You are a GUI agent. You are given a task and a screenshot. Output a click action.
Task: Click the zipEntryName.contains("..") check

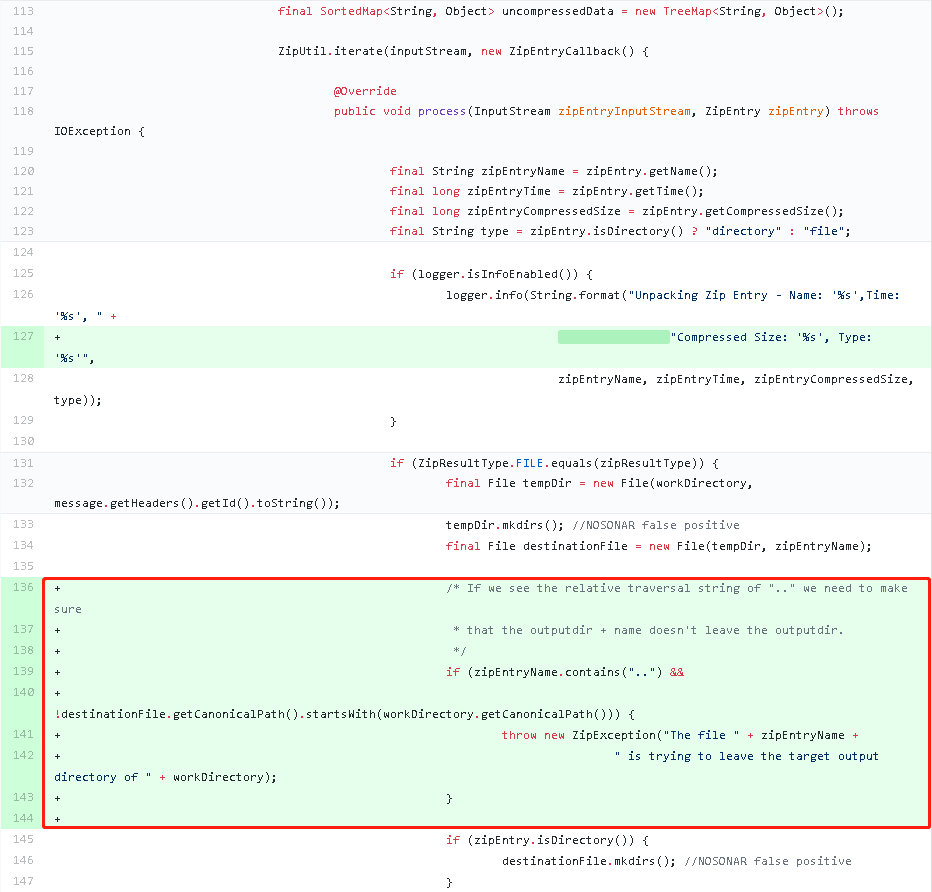tap(568, 672)
